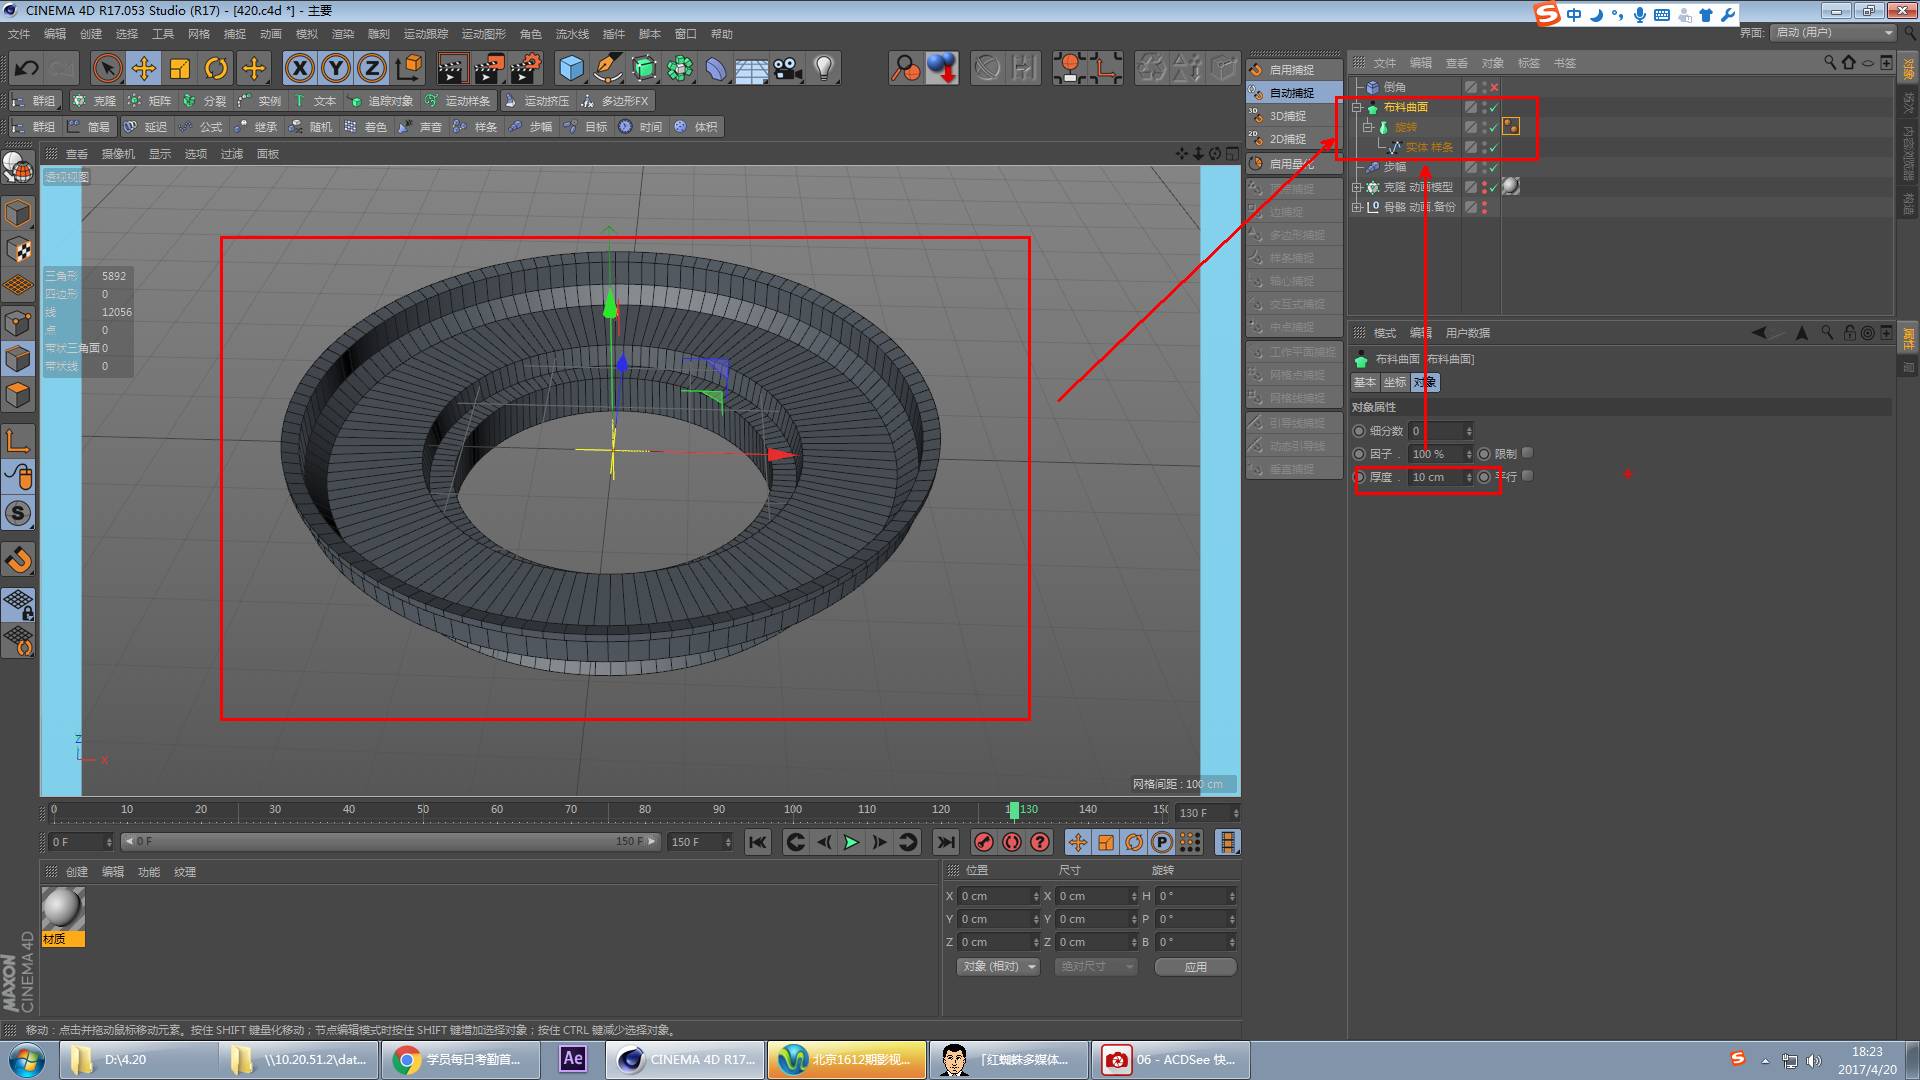Enable the 限制 checkbox
This screenshot has height=1080, width=1920.
pyautogui.click(x=1527, y=453)
